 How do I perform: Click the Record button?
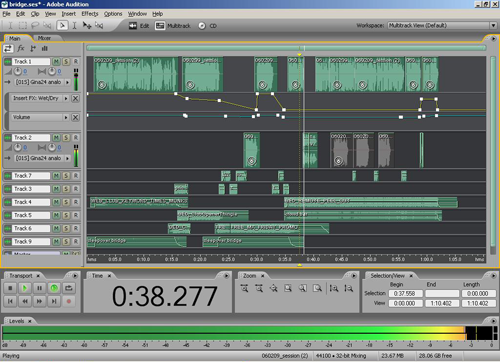pos(69,301)
